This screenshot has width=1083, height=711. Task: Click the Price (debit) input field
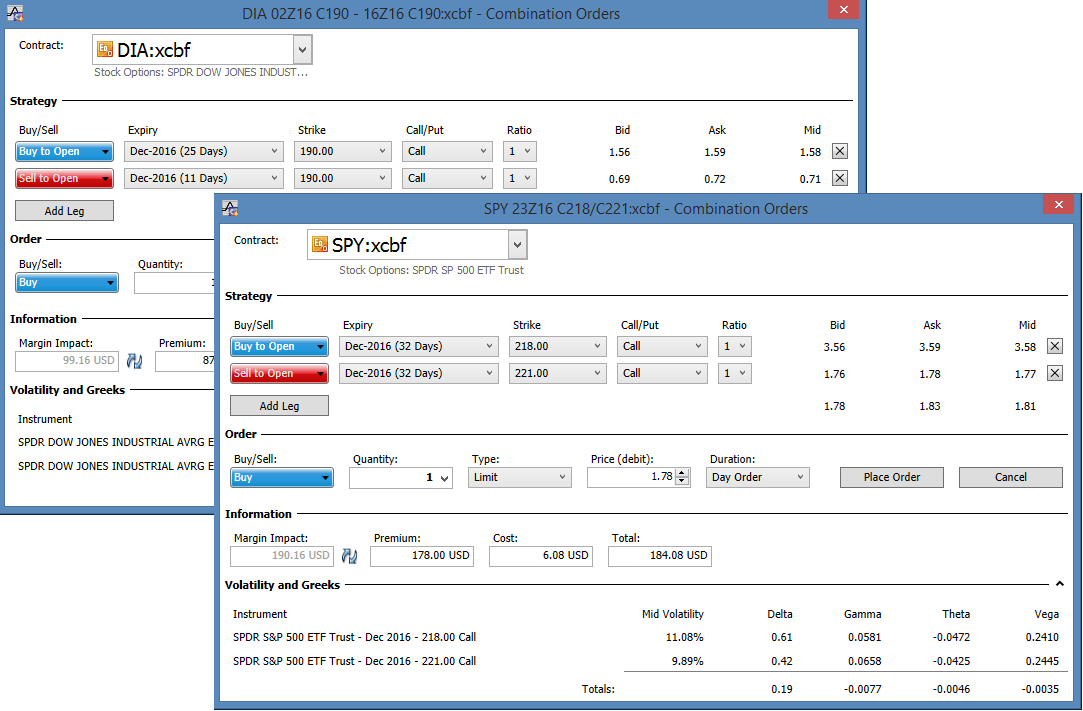[x=631, y=477]
